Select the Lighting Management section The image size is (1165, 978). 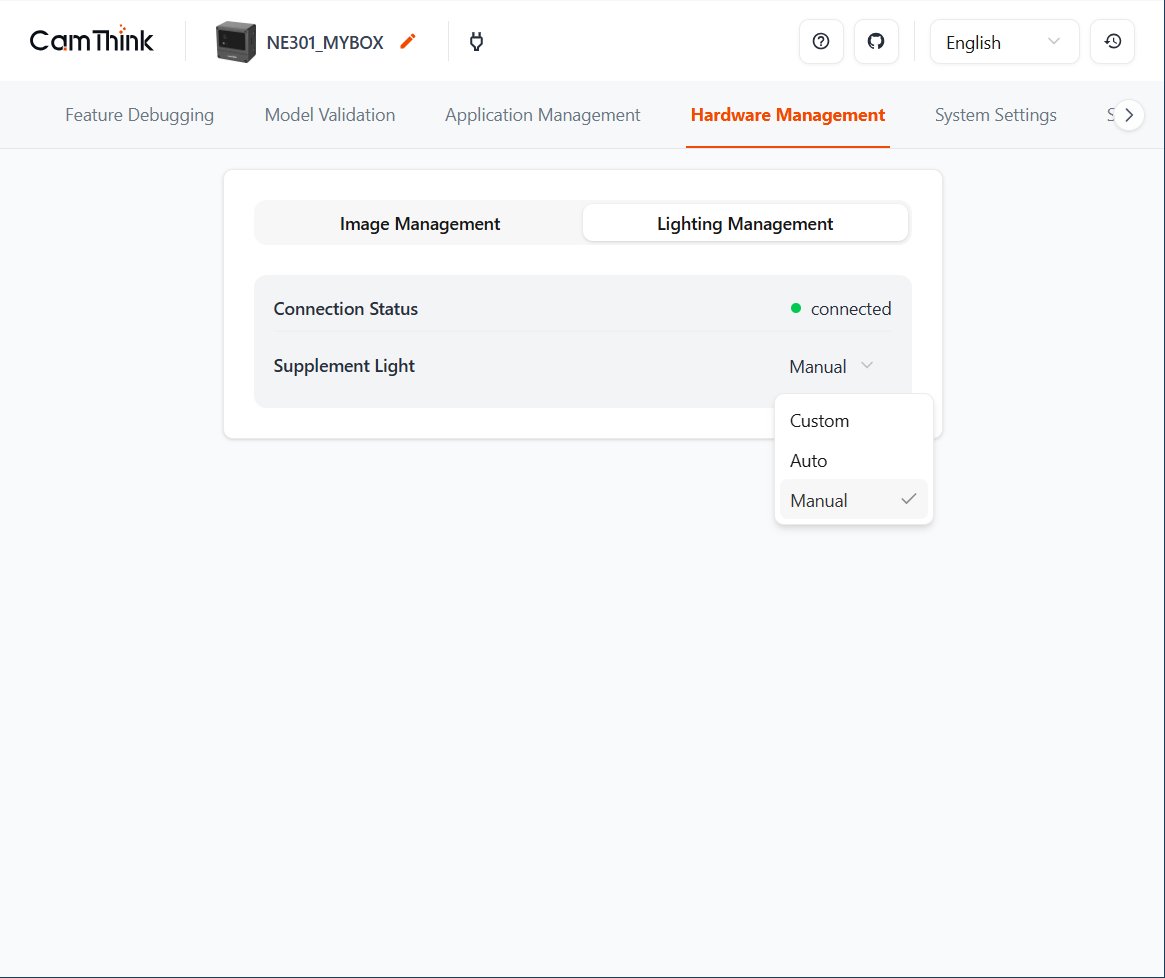click(745, 224)
